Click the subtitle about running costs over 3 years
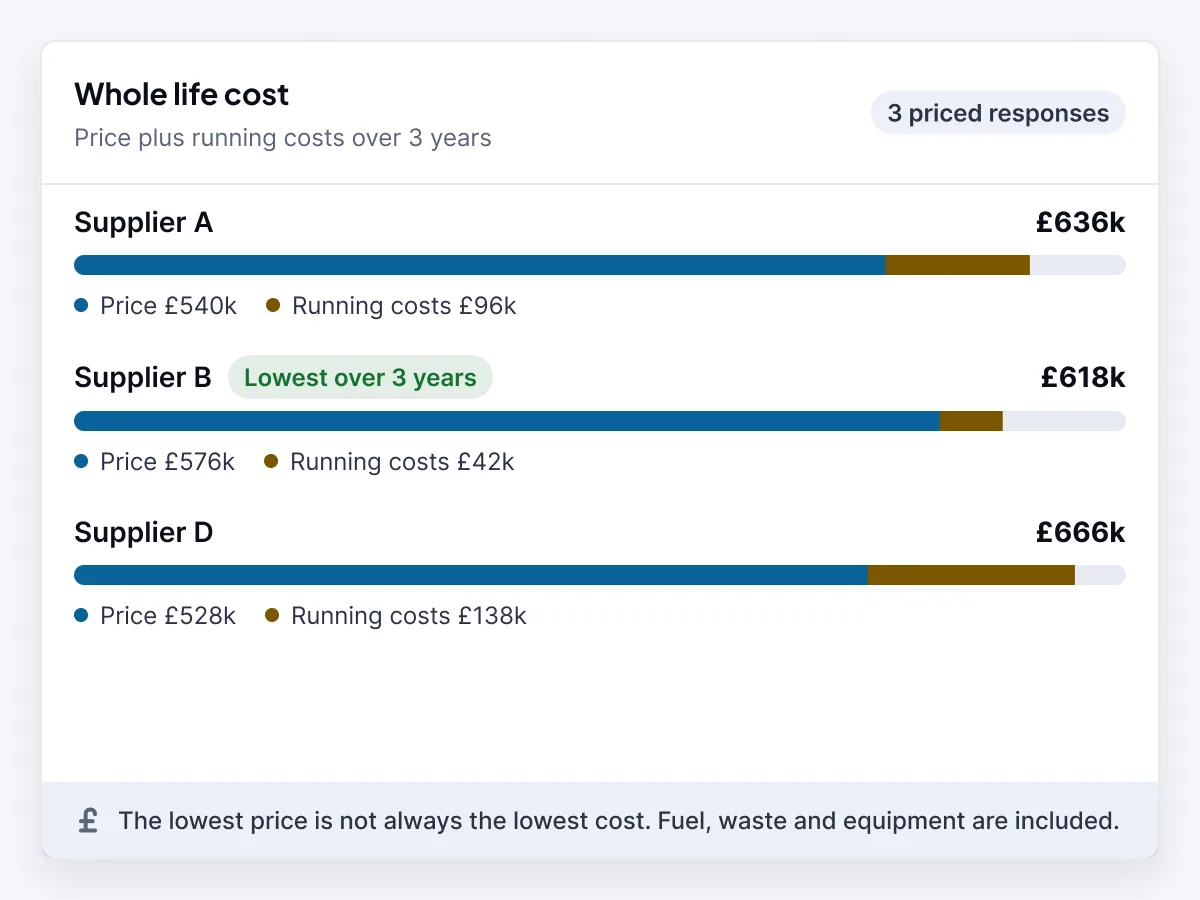The height and width of the screenshot is (900, 1200). point(283,137)
